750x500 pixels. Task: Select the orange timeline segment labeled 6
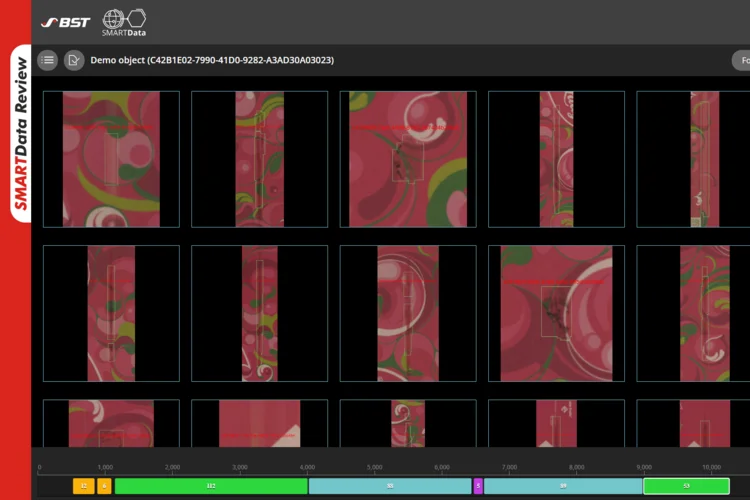pyautogui.click(x=104, y=486)
